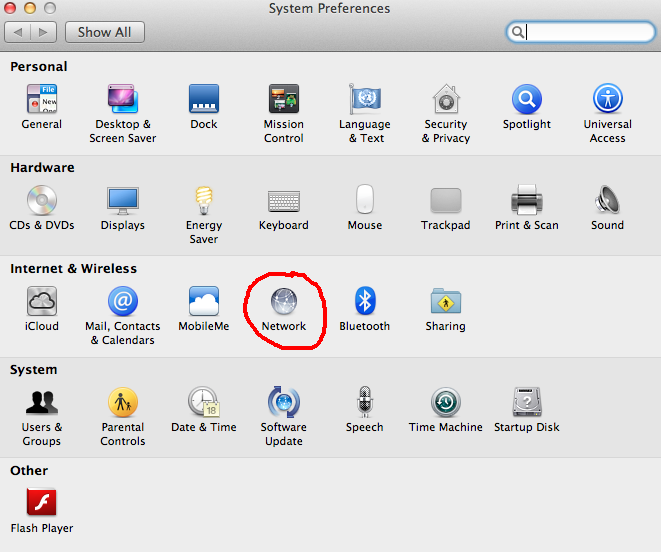Close the System Preferences window
Viewport: 661px width, 552px height.
(x=10, y=8)
